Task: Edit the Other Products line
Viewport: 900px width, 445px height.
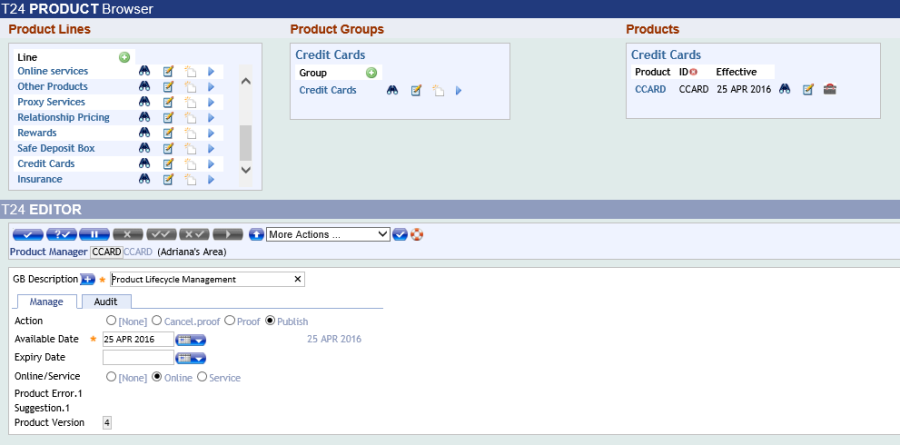Action: tap(168, 87)
